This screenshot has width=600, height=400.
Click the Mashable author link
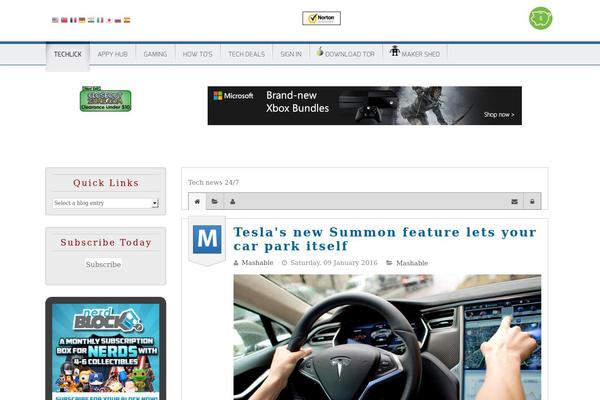257,263
